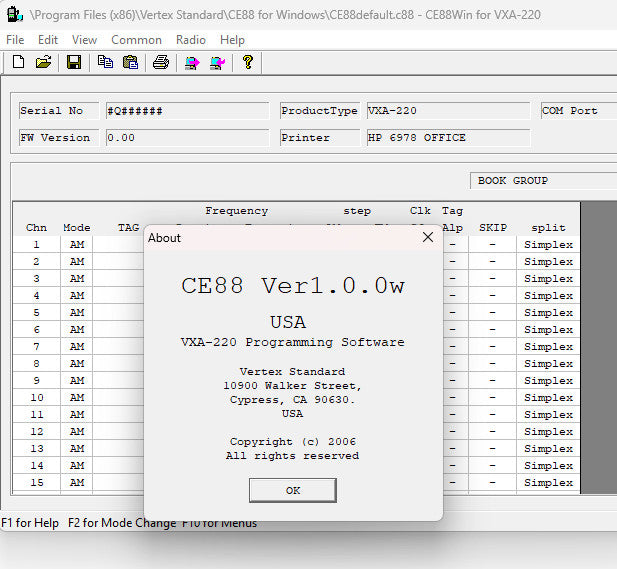Click the Chn column header
The width and height of the screenshot is (617, 569).
(x=36, y=227)
